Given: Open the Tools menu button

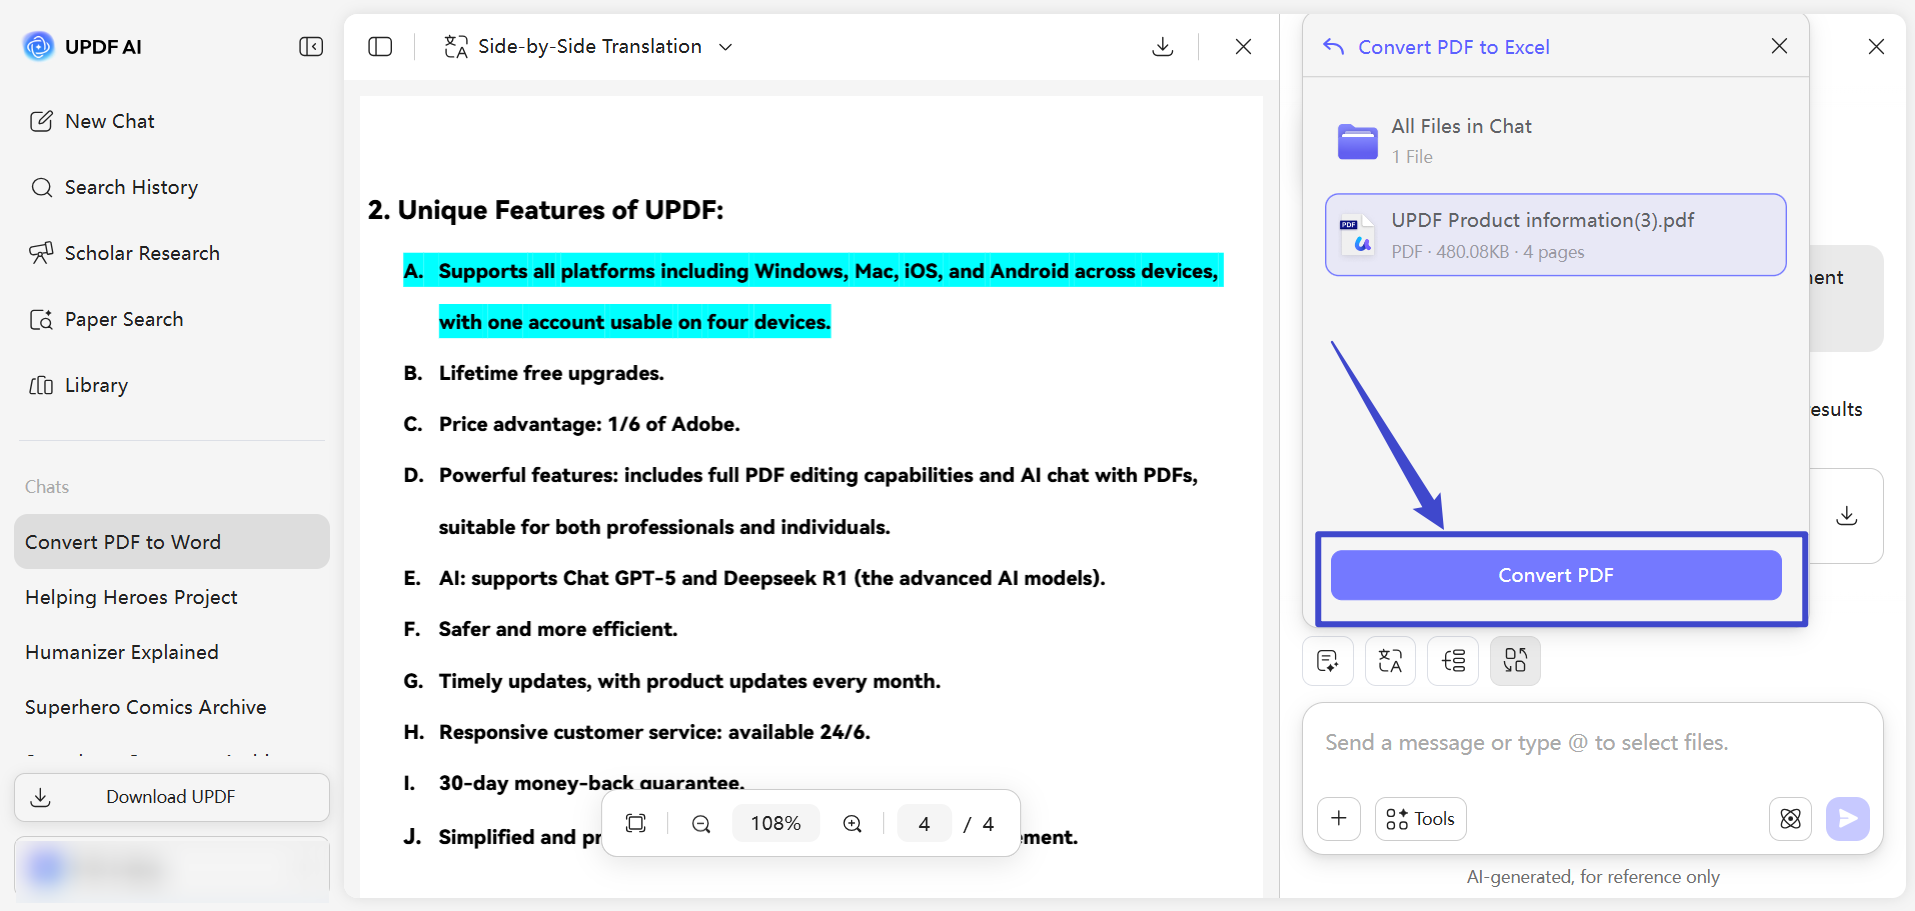Looking at the screenshot, I should tap(1420, 819).
